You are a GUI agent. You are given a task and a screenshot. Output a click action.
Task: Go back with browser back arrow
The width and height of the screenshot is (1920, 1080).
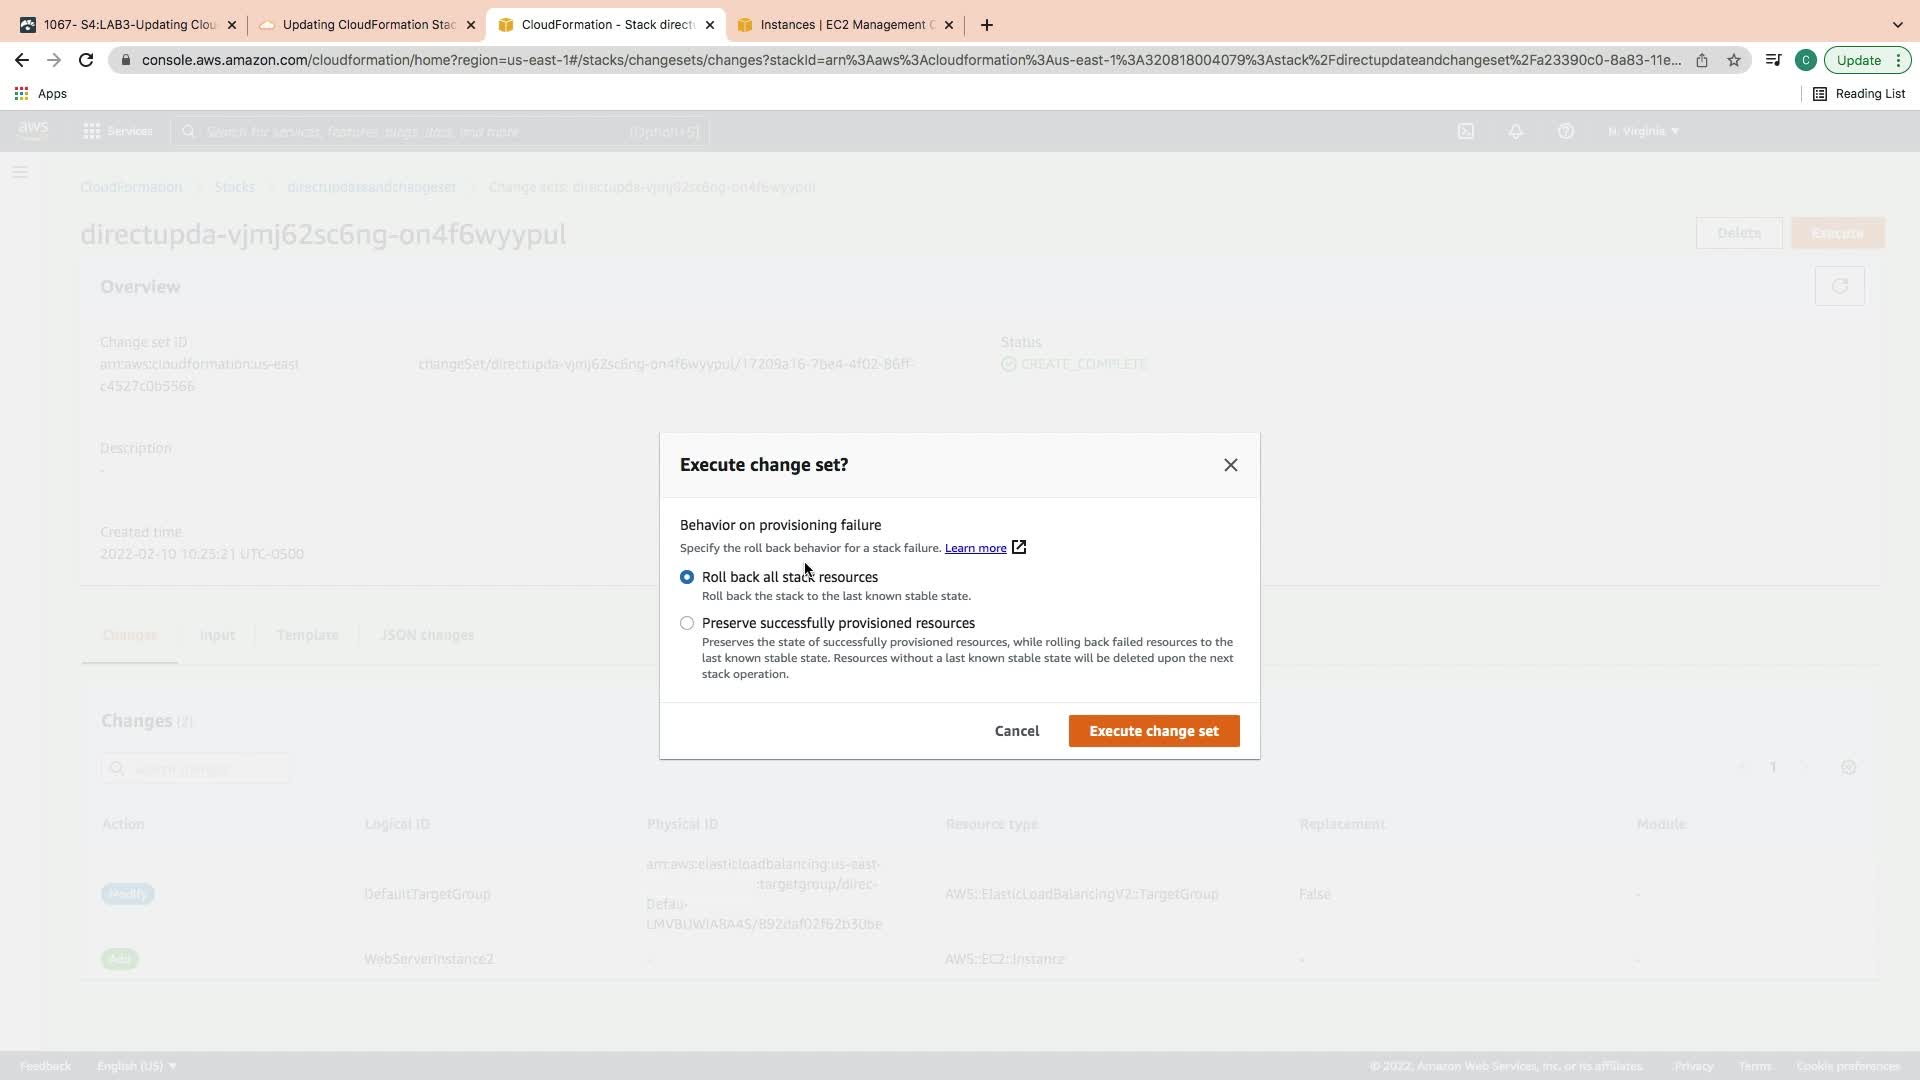[x=22, y=60]
